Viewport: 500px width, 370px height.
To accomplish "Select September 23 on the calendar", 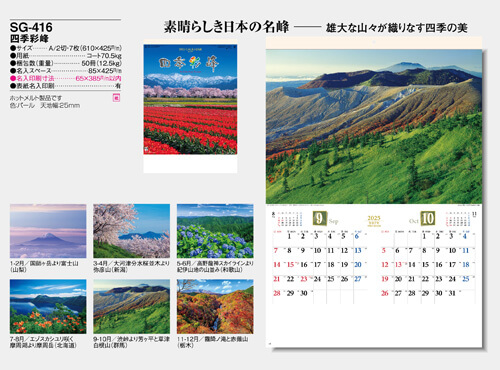I will click(x=304, y=279).
